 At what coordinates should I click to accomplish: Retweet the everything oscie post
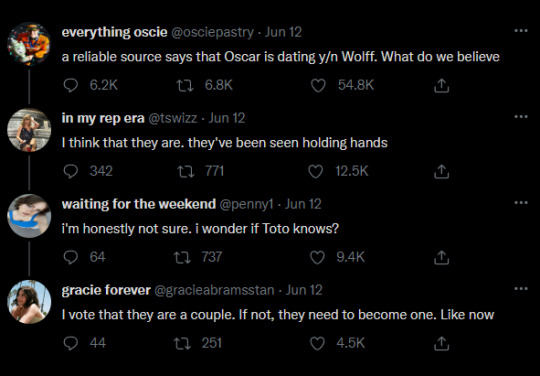coord(185,85)
